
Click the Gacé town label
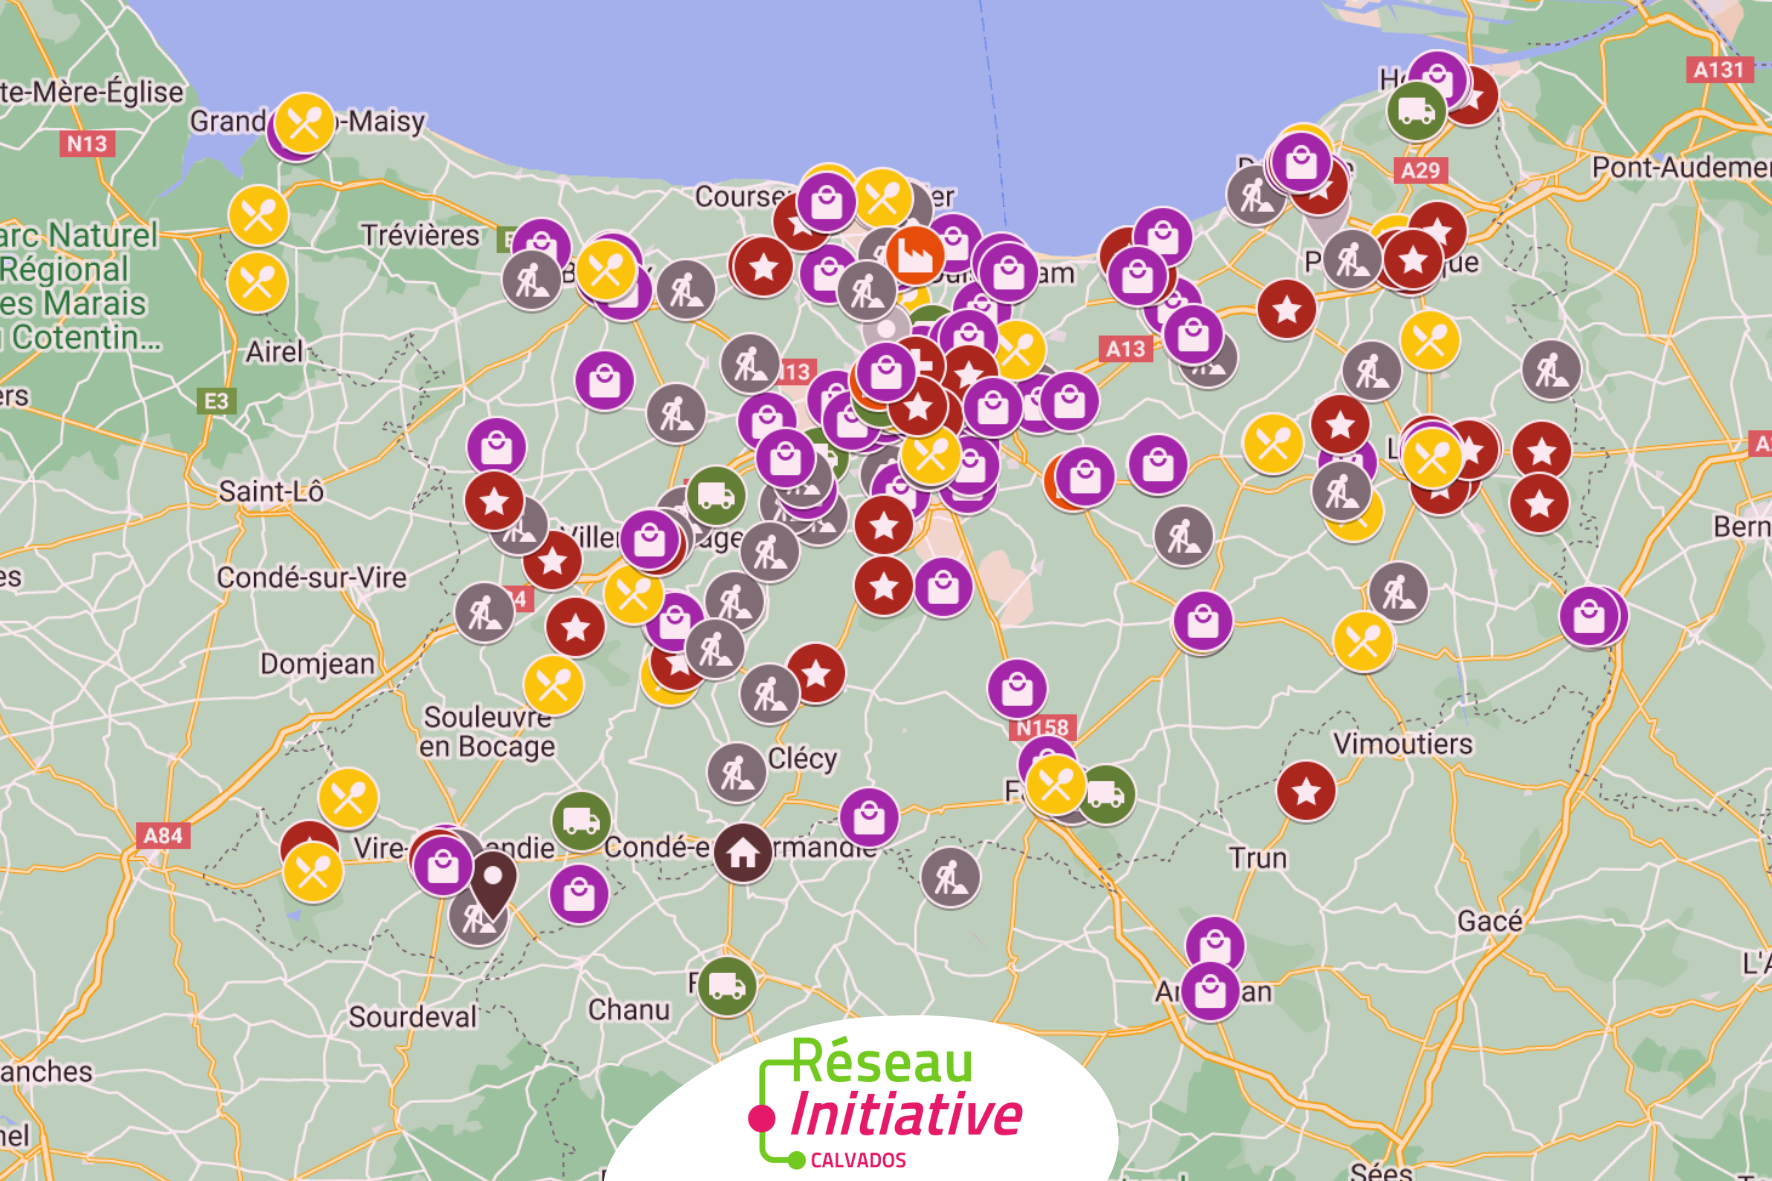click(1490, 921)
